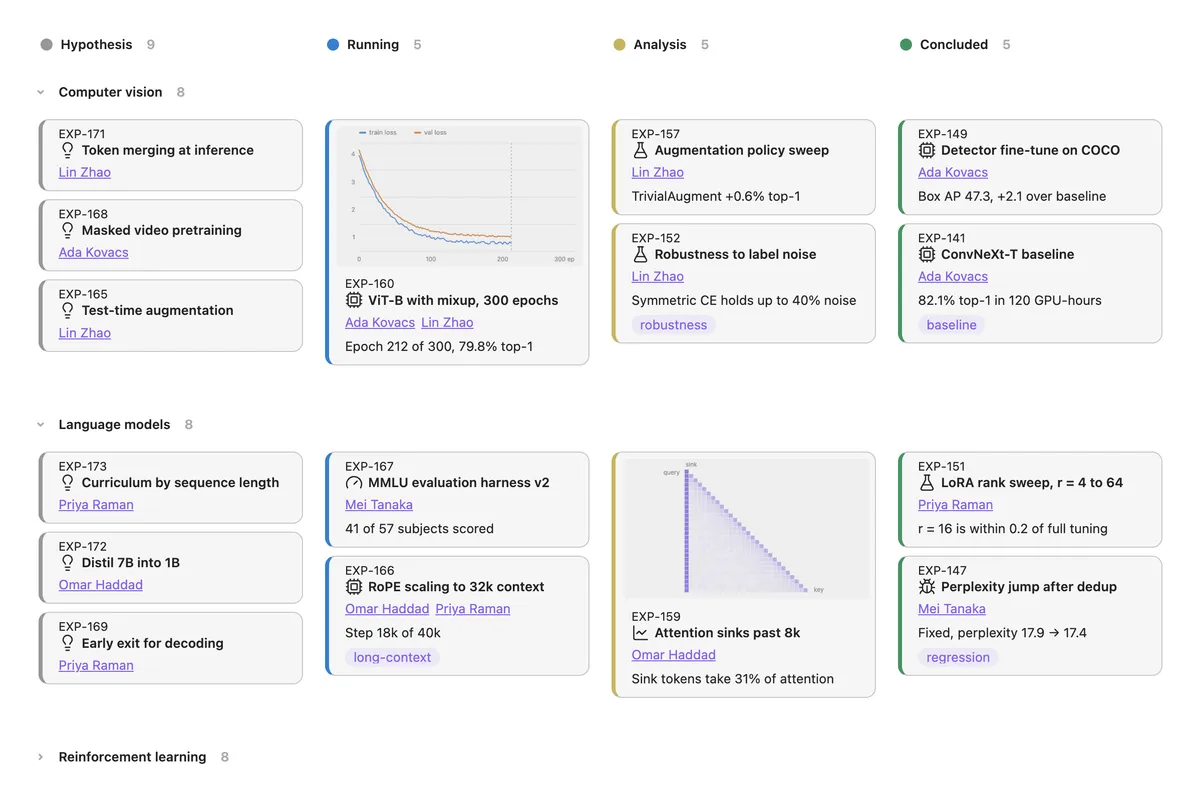1200x800 pixels.
Task: Open Mei Tanaka link on MMLU evaluation harness
Action: [379, 504]
